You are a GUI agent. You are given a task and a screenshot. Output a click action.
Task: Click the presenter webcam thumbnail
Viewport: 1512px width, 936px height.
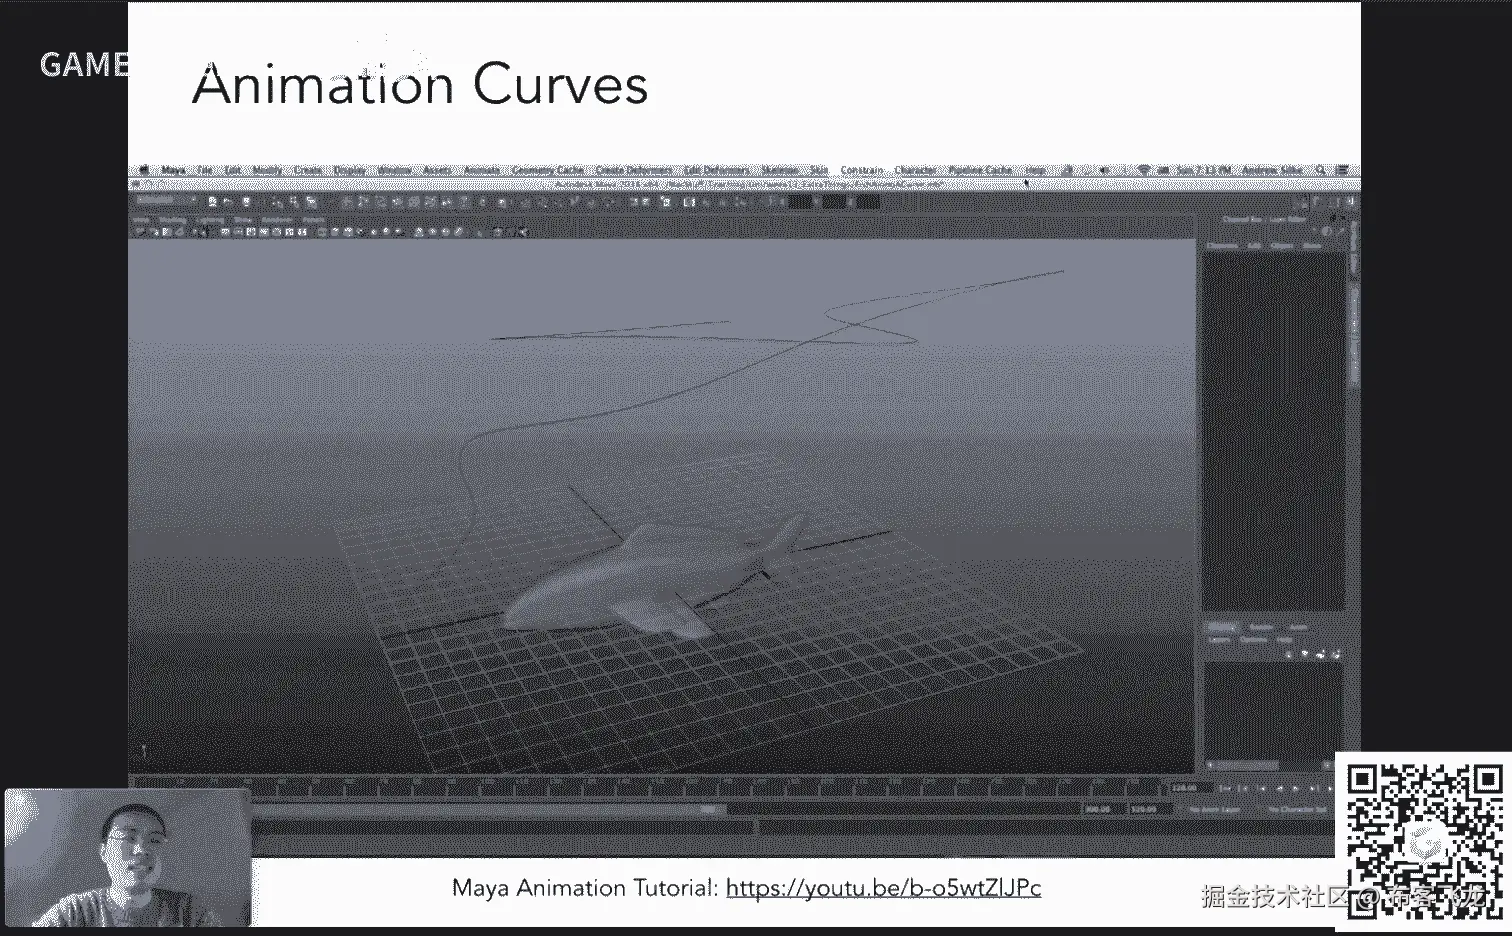click(x=128, y=857)
